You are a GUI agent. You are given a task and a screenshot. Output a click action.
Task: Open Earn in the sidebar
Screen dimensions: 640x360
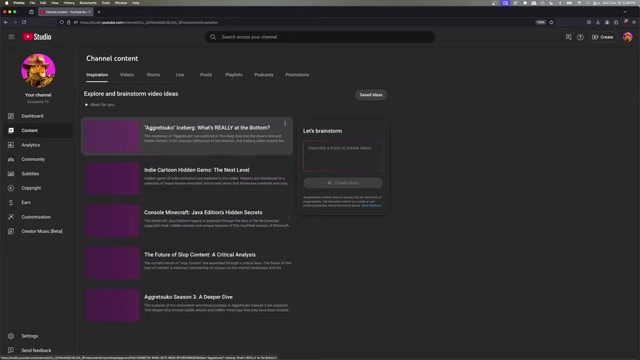click(37, 202)
